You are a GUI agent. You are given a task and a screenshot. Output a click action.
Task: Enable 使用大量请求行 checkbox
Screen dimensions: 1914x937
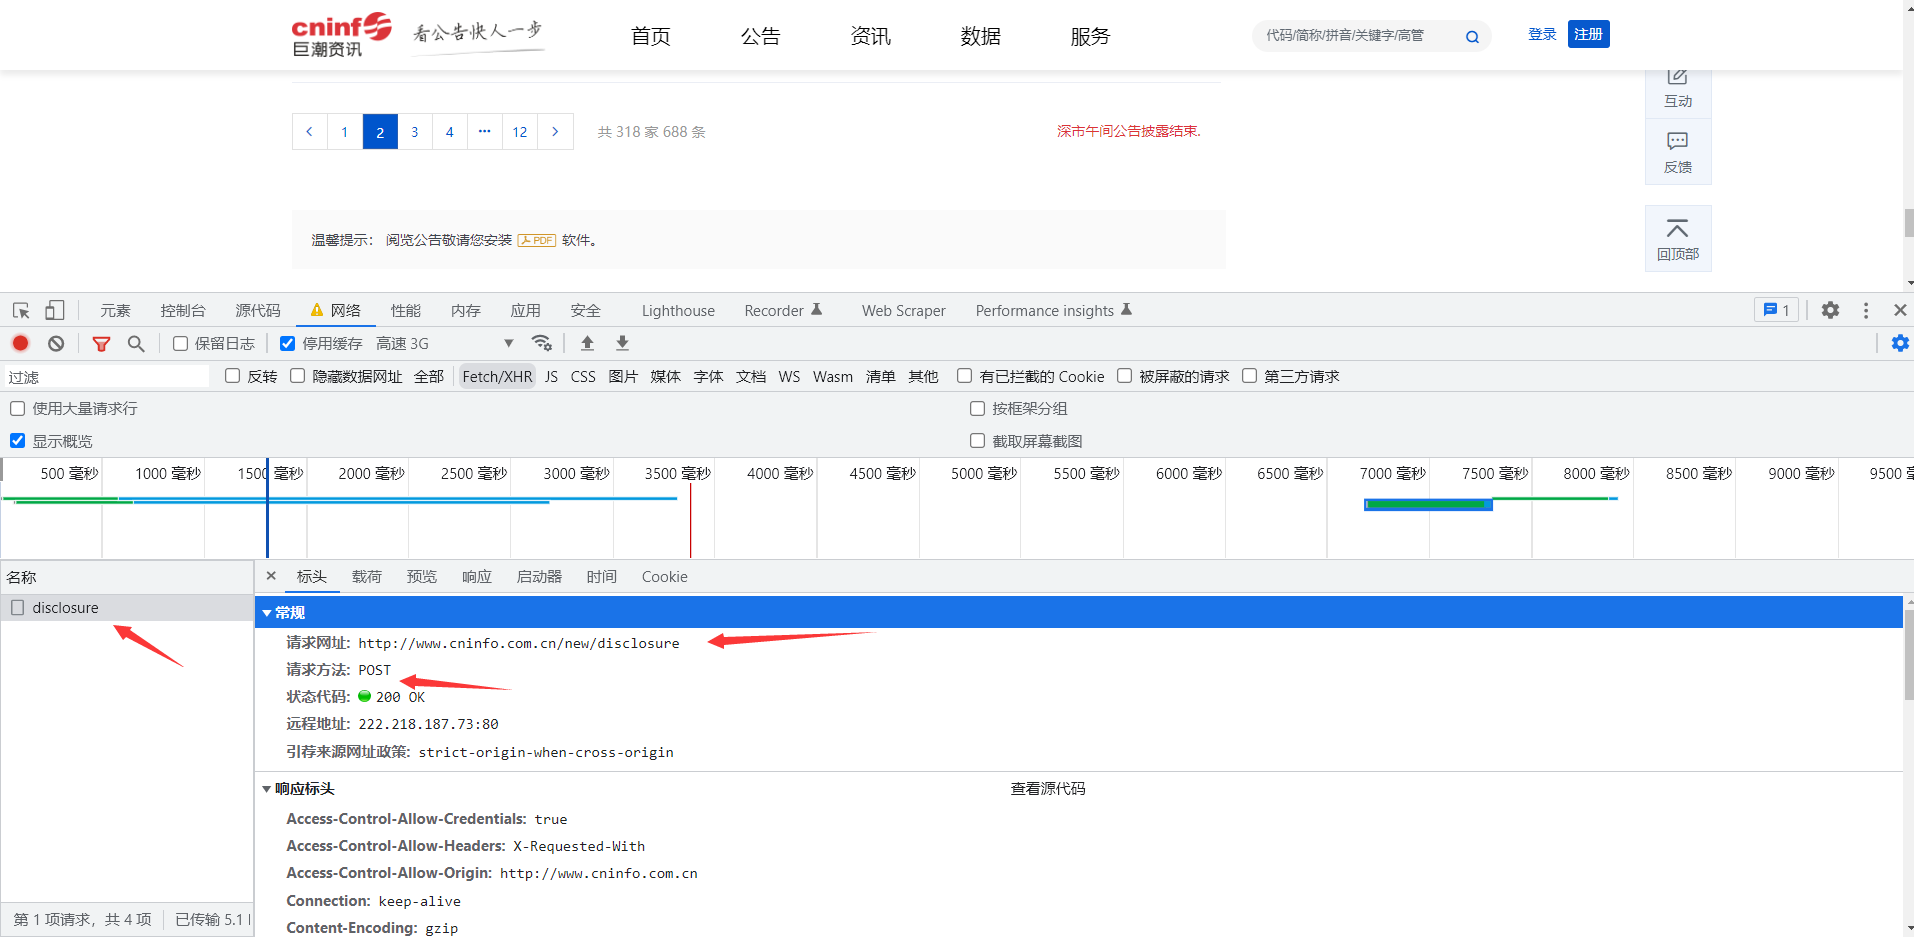coord(17,408)
